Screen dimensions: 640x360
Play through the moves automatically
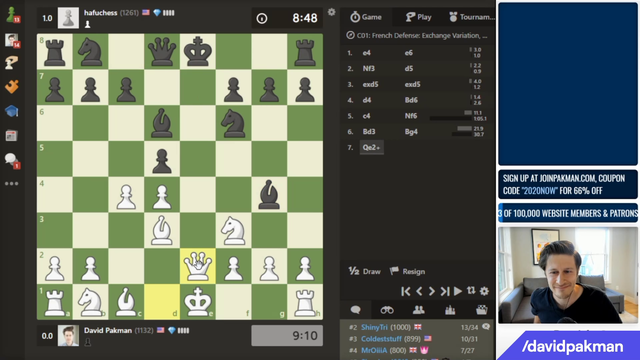point(458,291)
